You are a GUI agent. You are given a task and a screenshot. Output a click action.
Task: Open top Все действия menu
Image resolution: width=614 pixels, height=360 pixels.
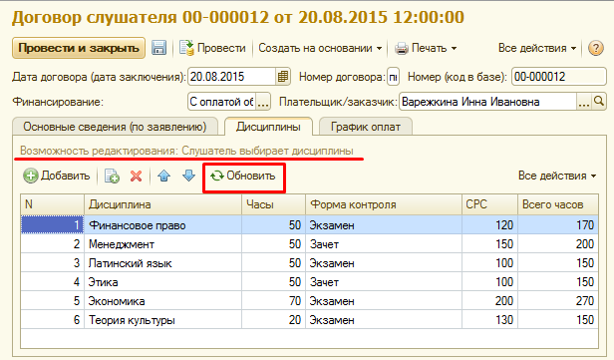(537, 48)
